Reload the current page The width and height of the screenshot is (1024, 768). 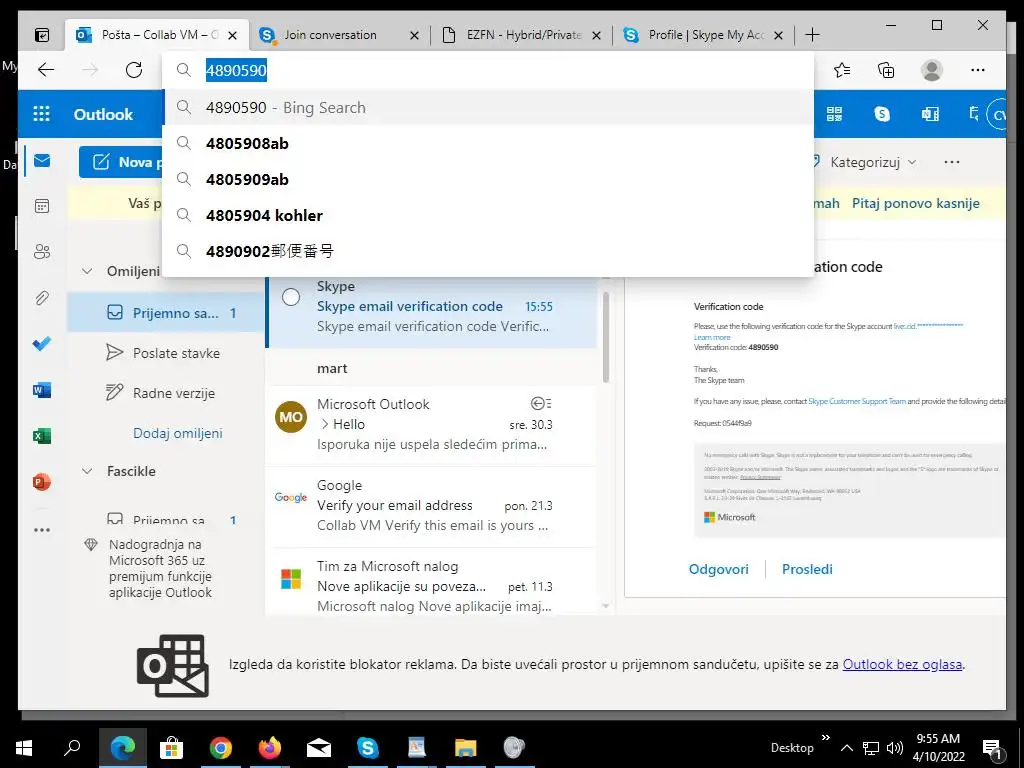[x=134, y=70]
